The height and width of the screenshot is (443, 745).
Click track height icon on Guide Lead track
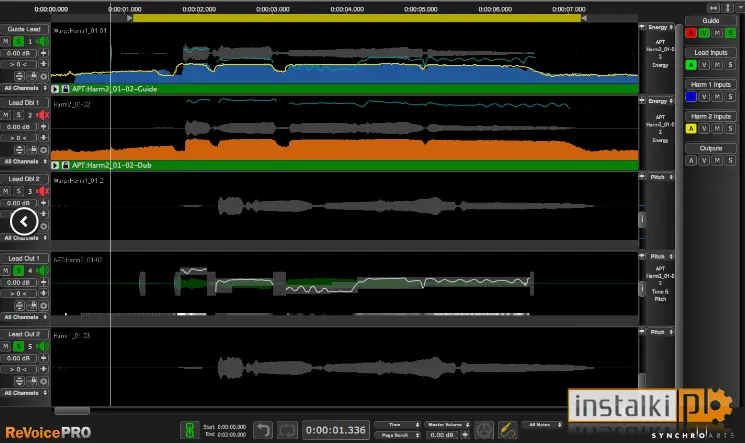(x=19, y=76)
